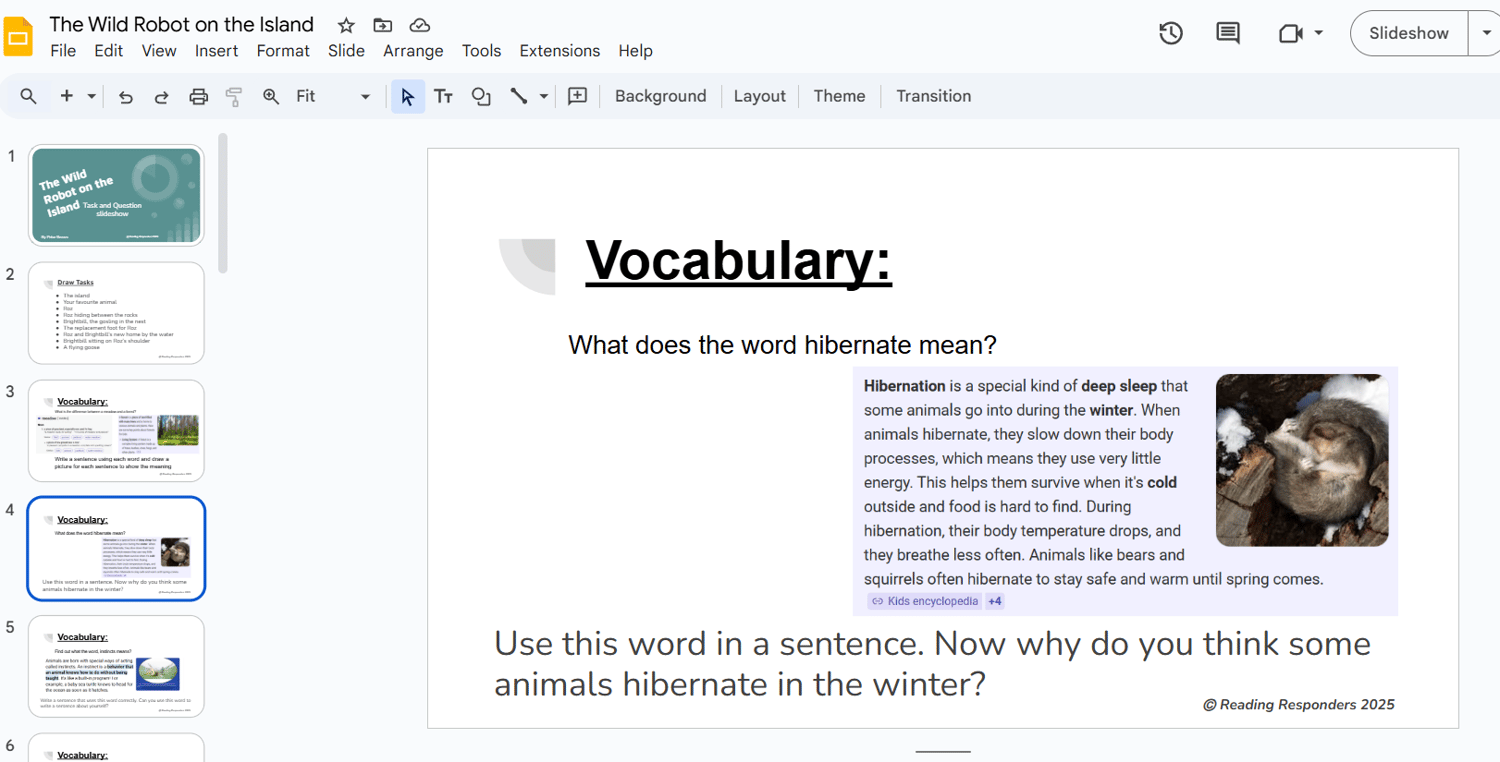Click the Theme button
1500x762 pixels.
(x=839, y=96)
